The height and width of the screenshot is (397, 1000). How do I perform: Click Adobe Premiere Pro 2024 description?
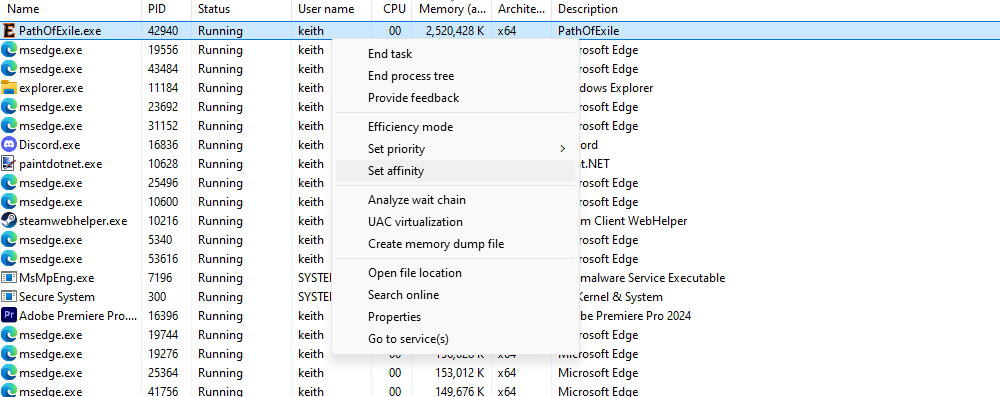click(634, 316)
